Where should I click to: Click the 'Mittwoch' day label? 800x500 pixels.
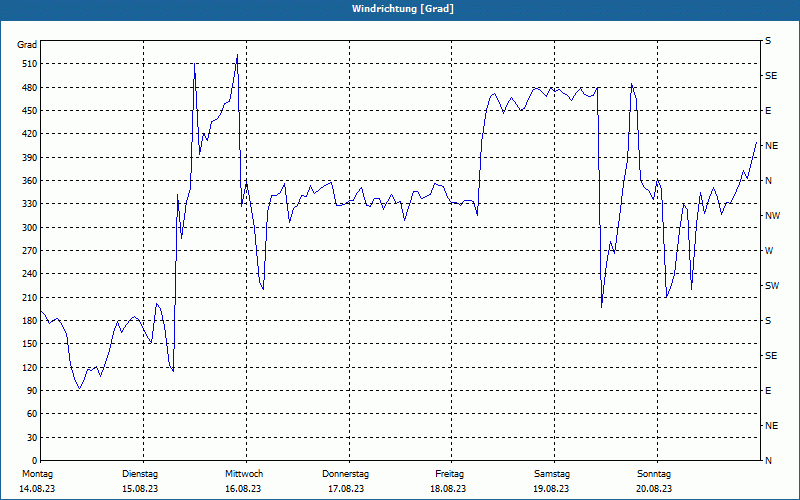[x=244, y=474]
